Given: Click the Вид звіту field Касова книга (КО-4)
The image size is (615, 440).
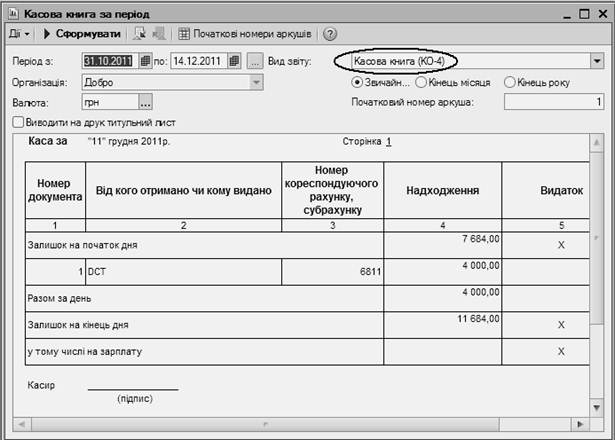Looking at the screenshot, I should pyautogui.click(x=470, y=61).
